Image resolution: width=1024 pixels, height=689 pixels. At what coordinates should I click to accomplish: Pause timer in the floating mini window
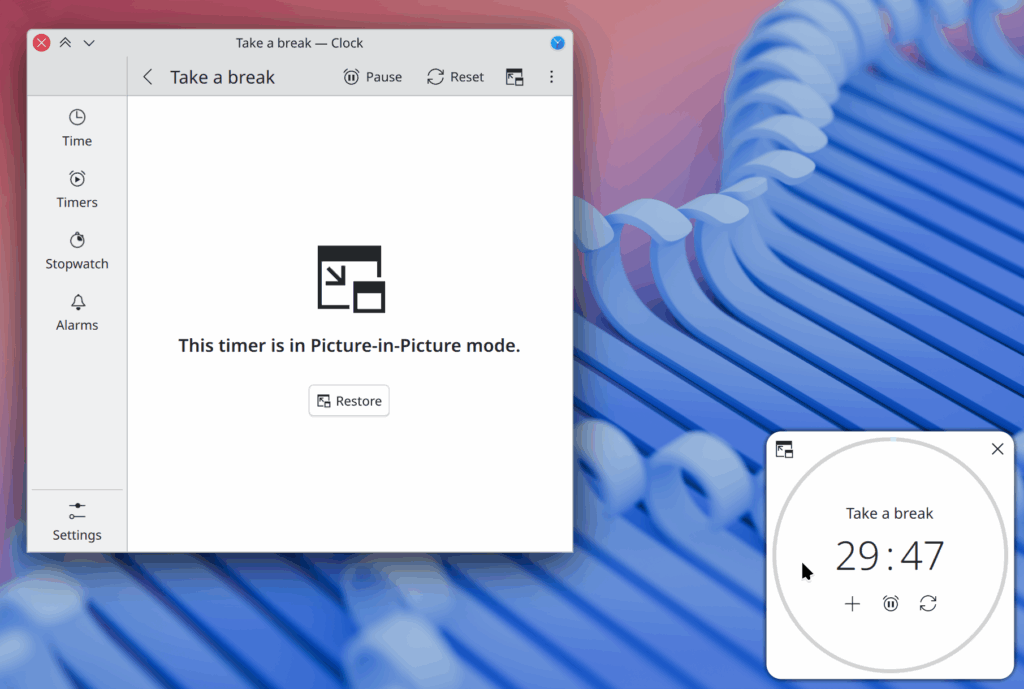coord(891,603)
